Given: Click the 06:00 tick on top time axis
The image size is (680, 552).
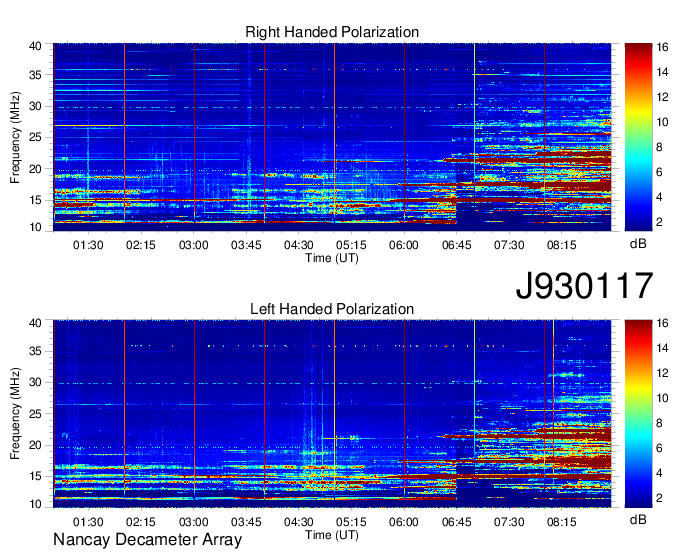Looking at the screenshot, I should (404, 245).
